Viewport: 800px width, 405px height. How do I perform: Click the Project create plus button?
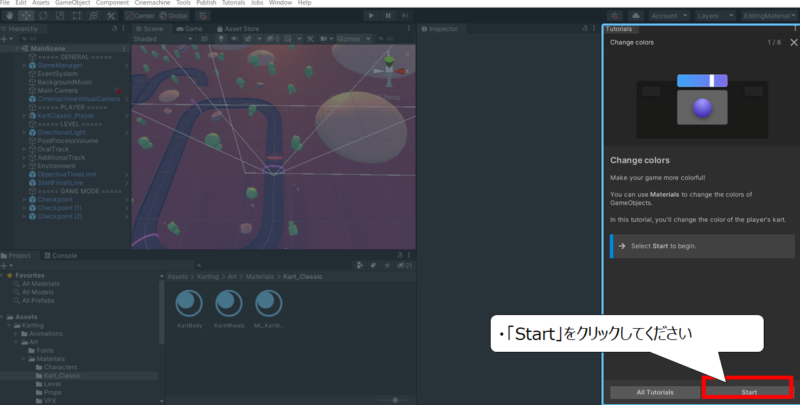4,266
